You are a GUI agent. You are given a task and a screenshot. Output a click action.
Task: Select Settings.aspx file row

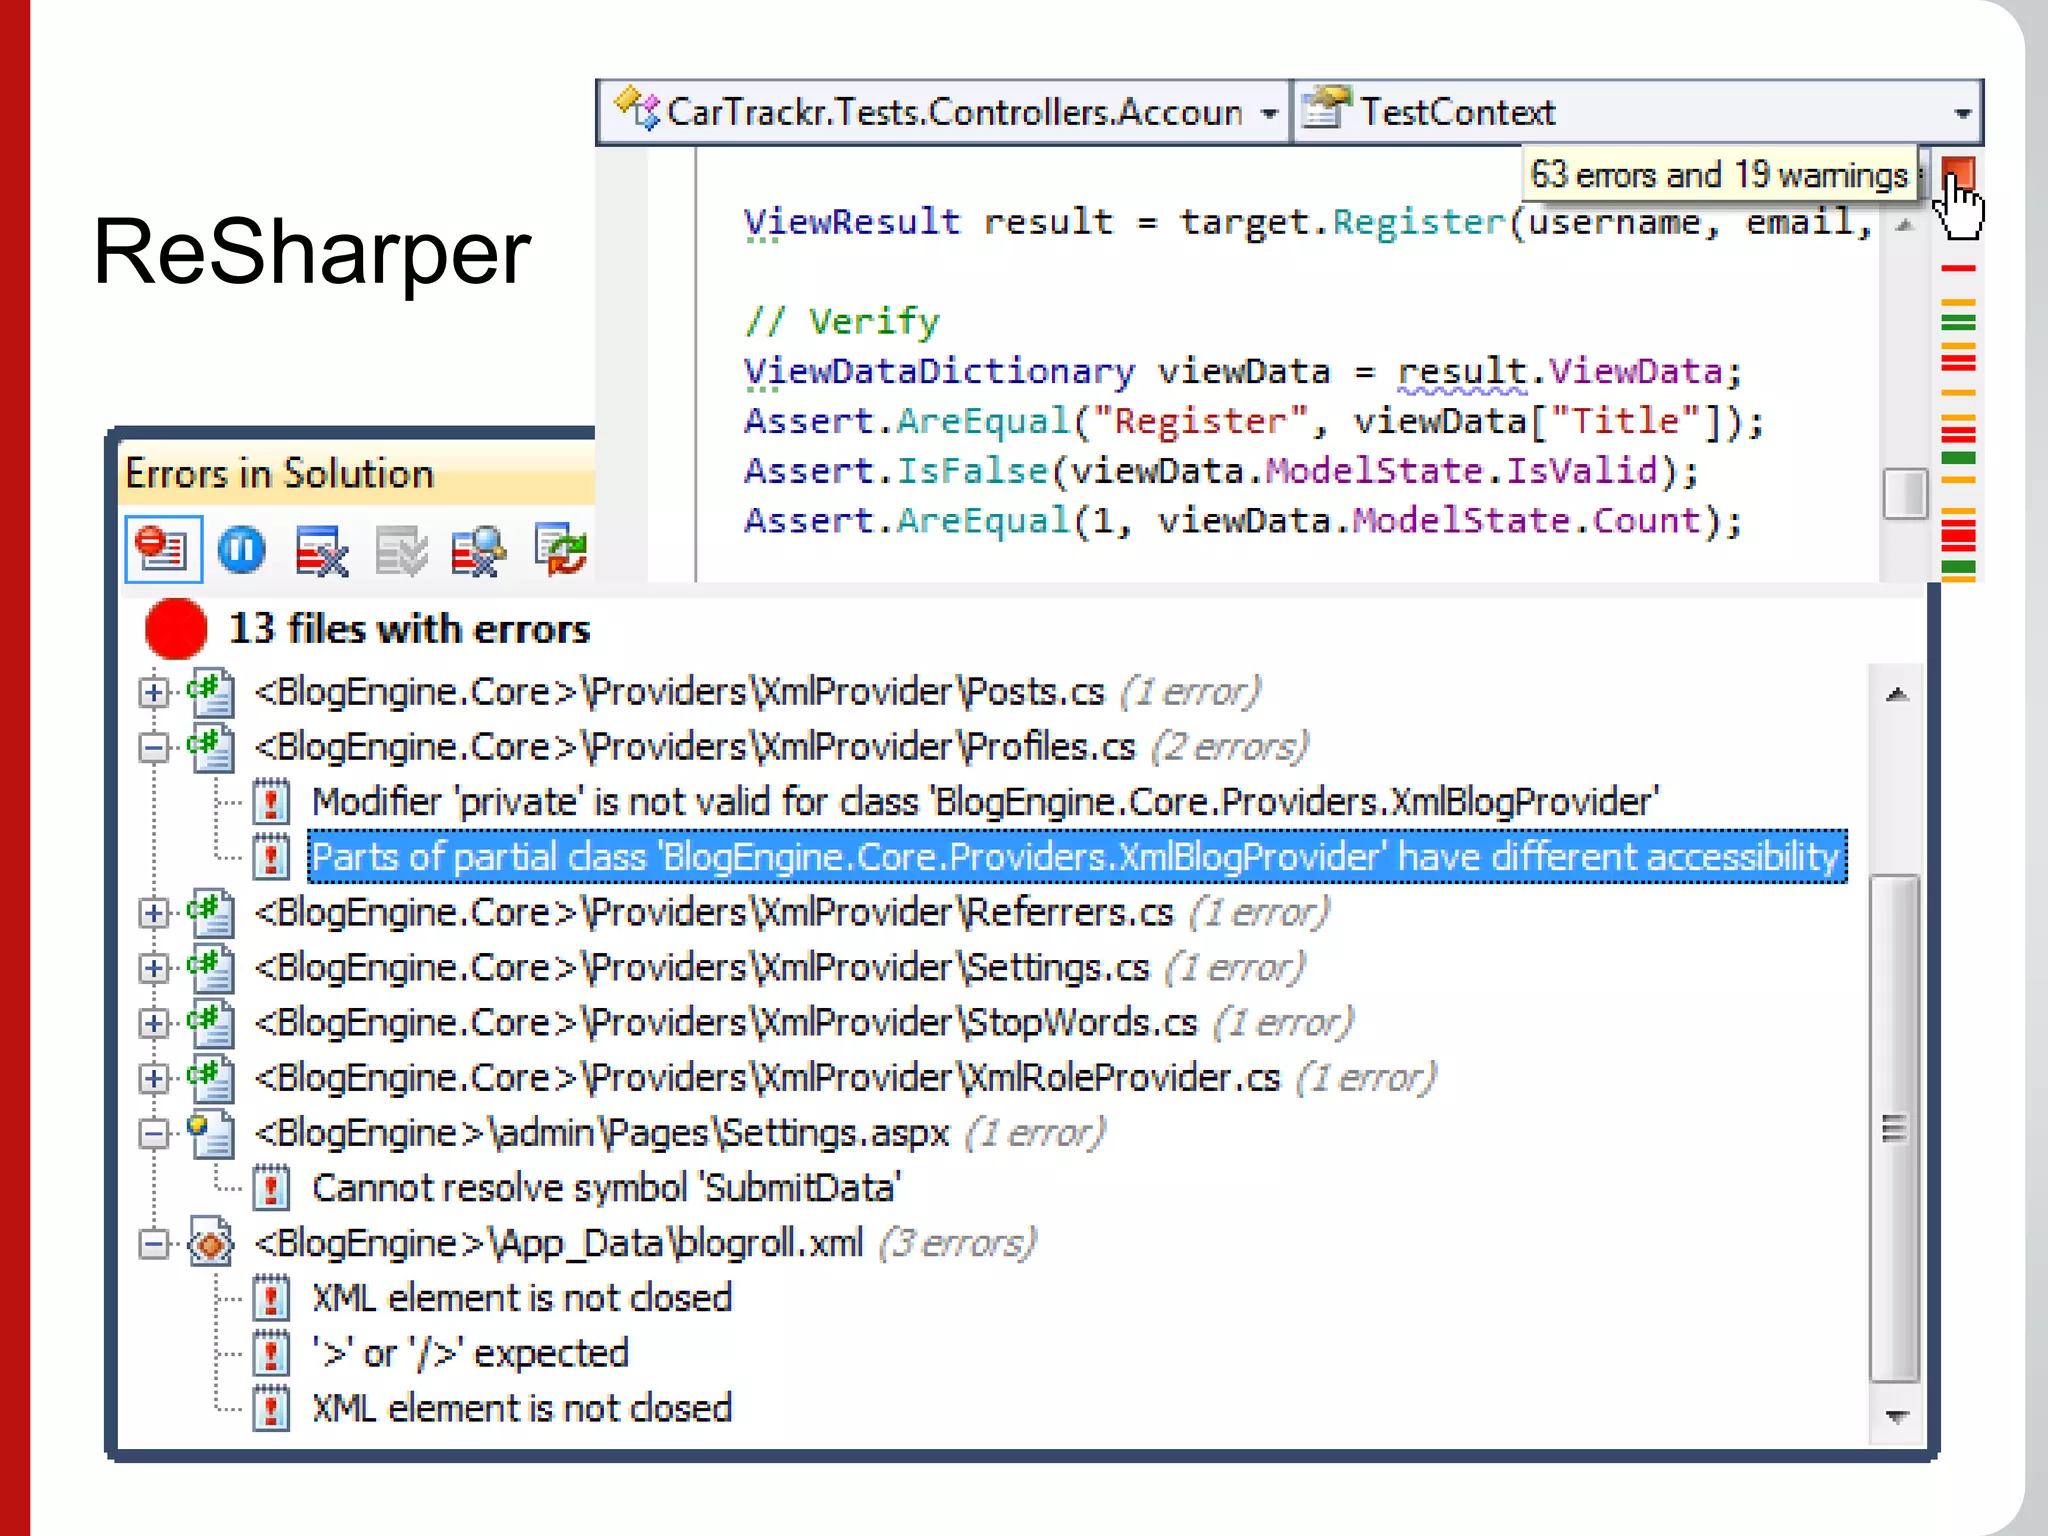[679, 1133]
